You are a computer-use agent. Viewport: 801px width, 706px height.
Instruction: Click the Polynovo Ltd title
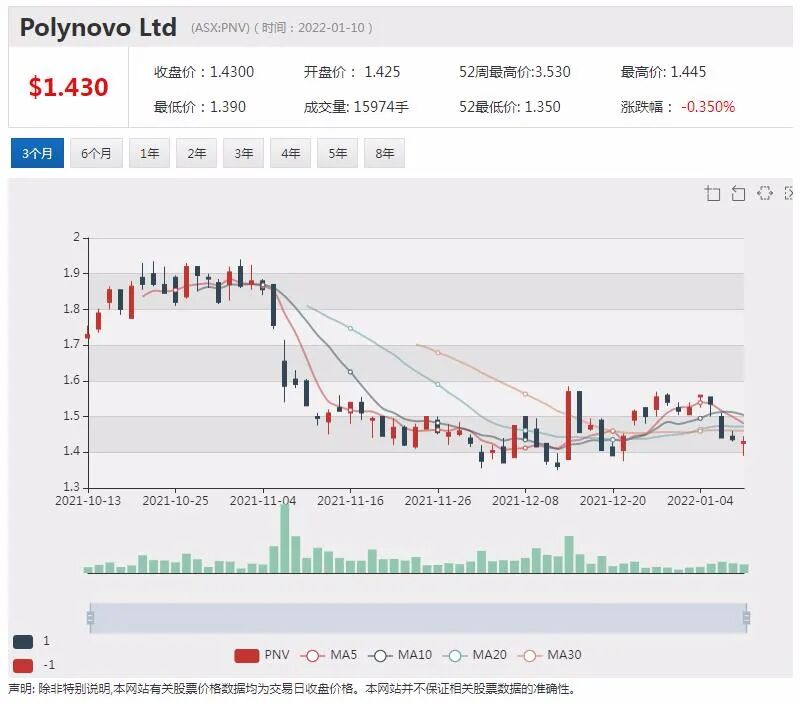[98, 27]
